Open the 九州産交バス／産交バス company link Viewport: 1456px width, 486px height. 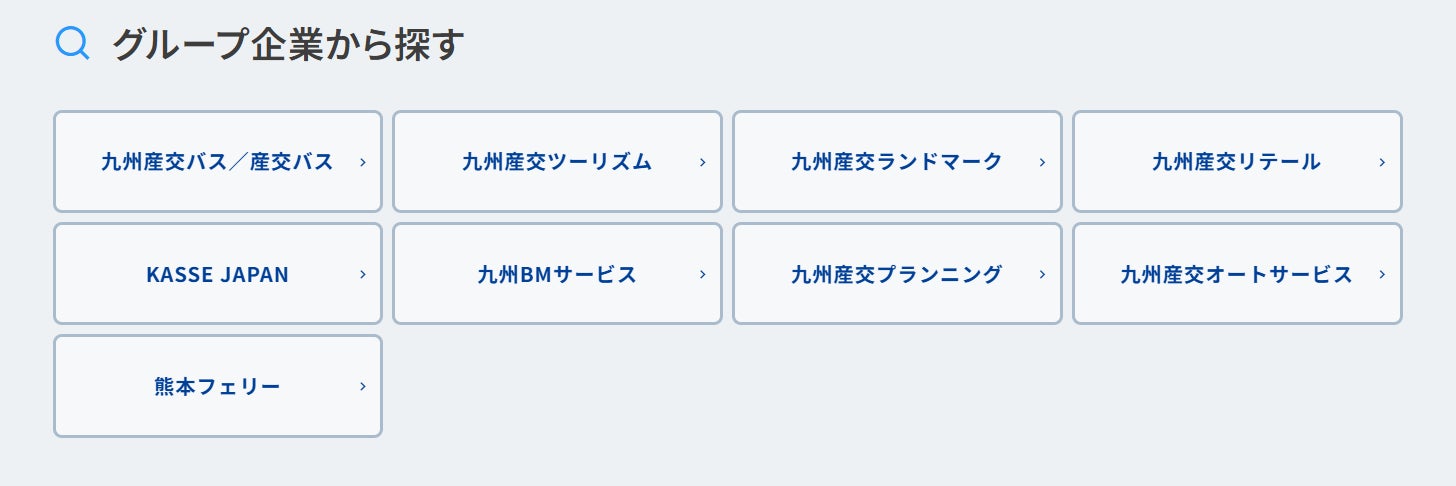pyautogui.click(x=218, y=161)
